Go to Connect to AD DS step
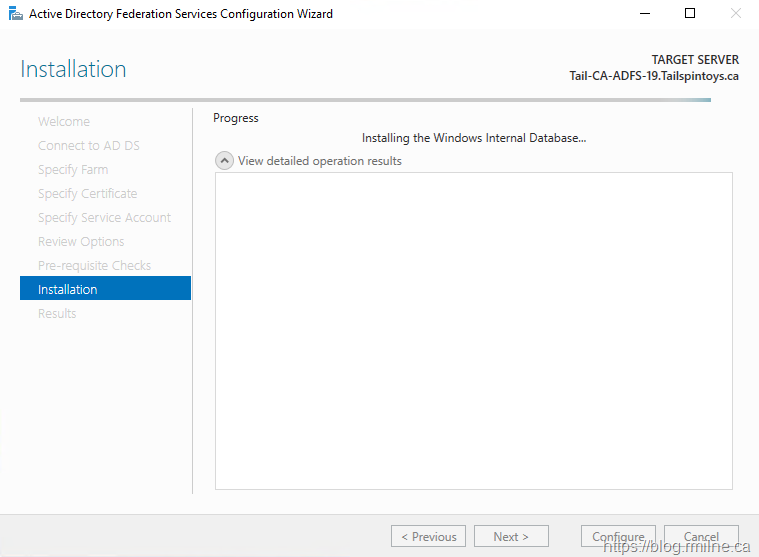 89,146
